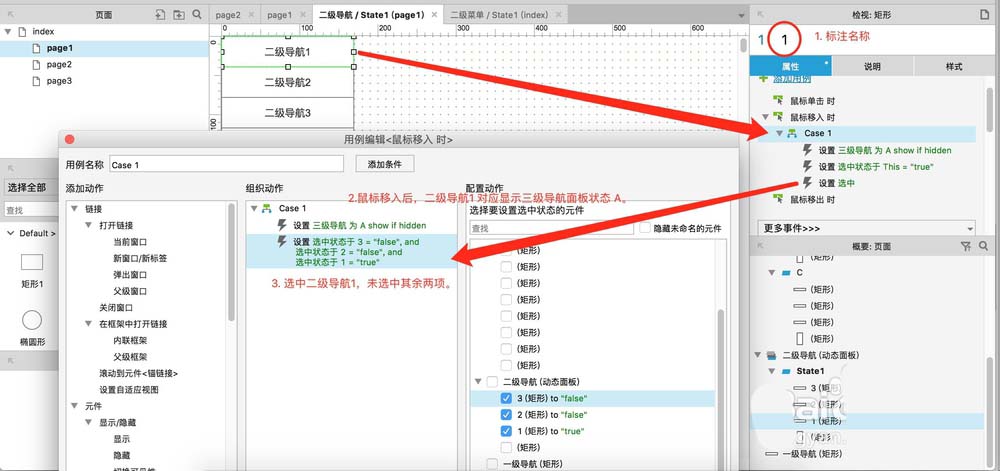1000x471 pixels.
Task: Check the 一级导航 (矩形) checkbox in dialog
Action: tap(492, 464)
